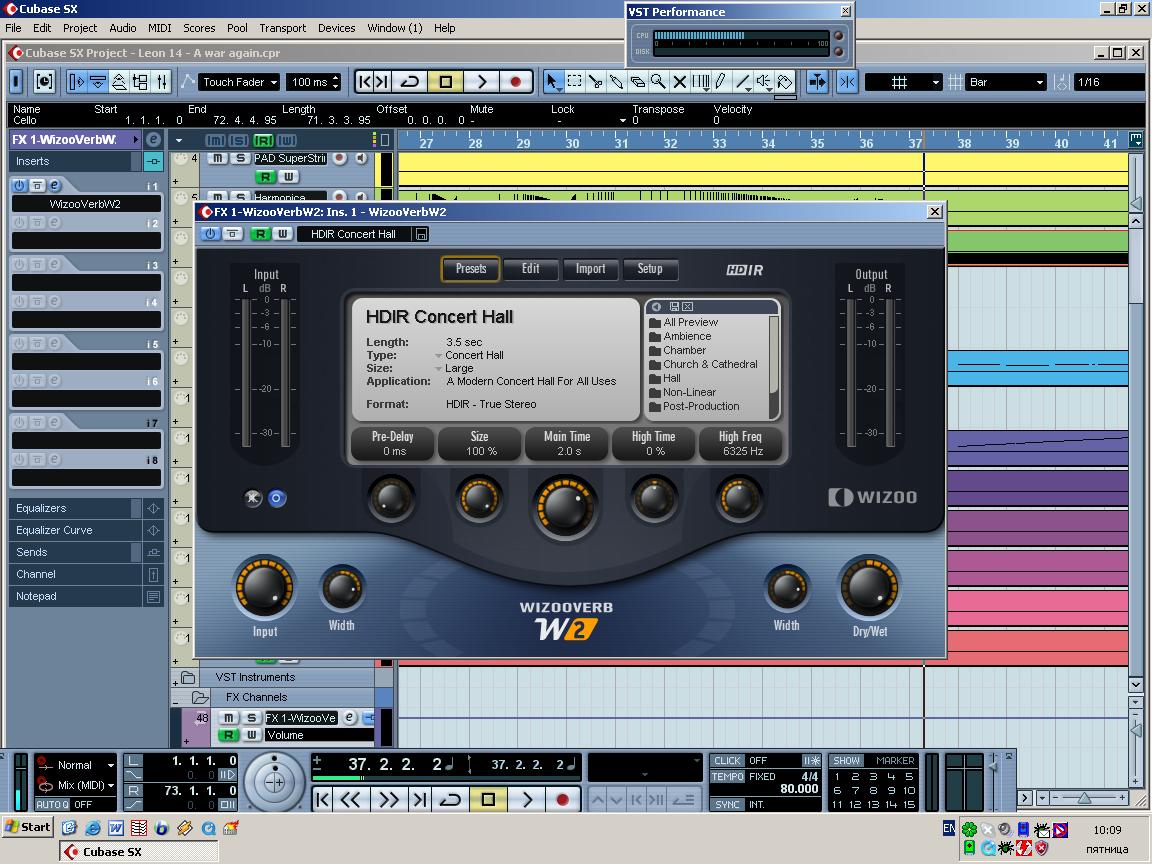Viewport: 1152px width, 864px height.
Task: Toggle Snap on/off button
Action: [x=847, y=82]
